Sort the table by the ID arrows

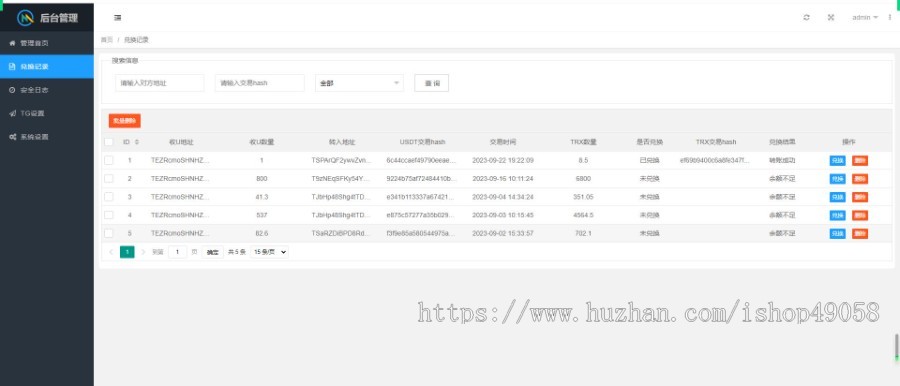pyautogui.click(x=137, y=142)
